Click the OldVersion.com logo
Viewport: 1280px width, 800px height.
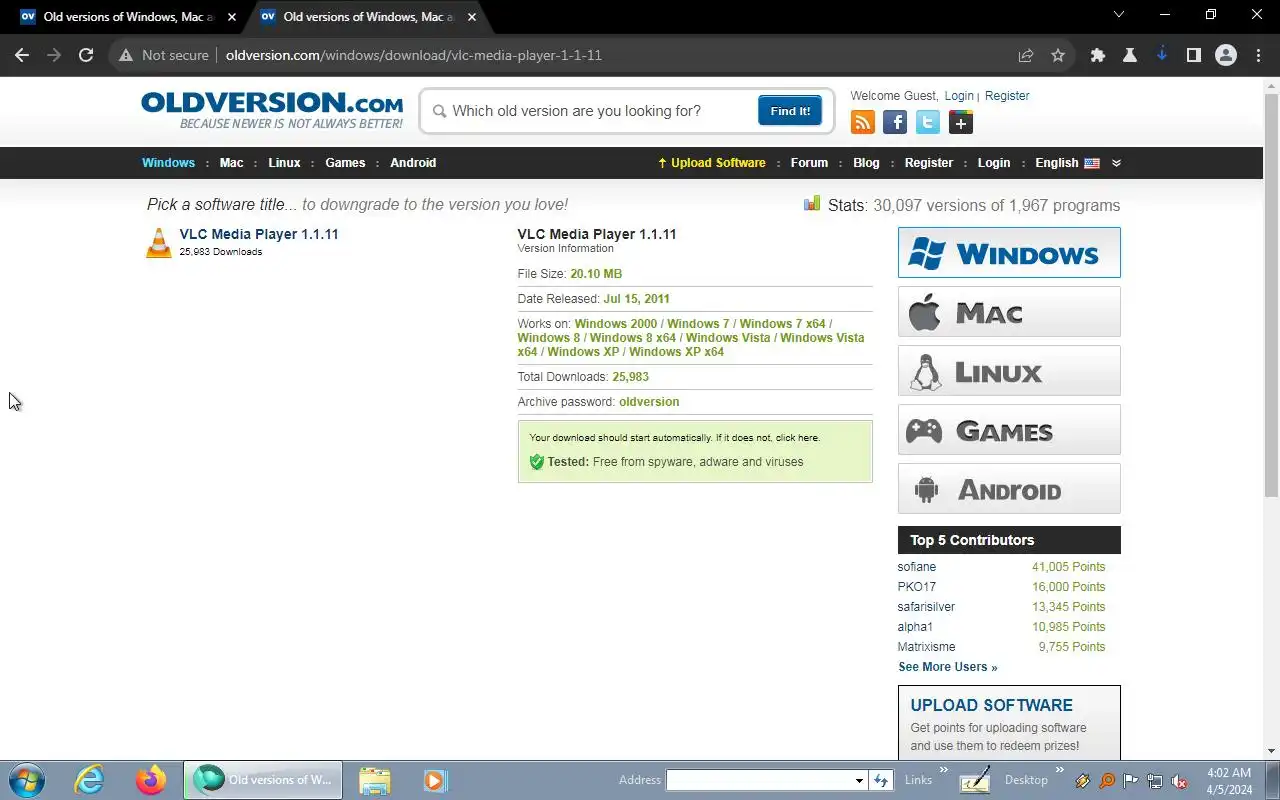click(x=272, y=110)
